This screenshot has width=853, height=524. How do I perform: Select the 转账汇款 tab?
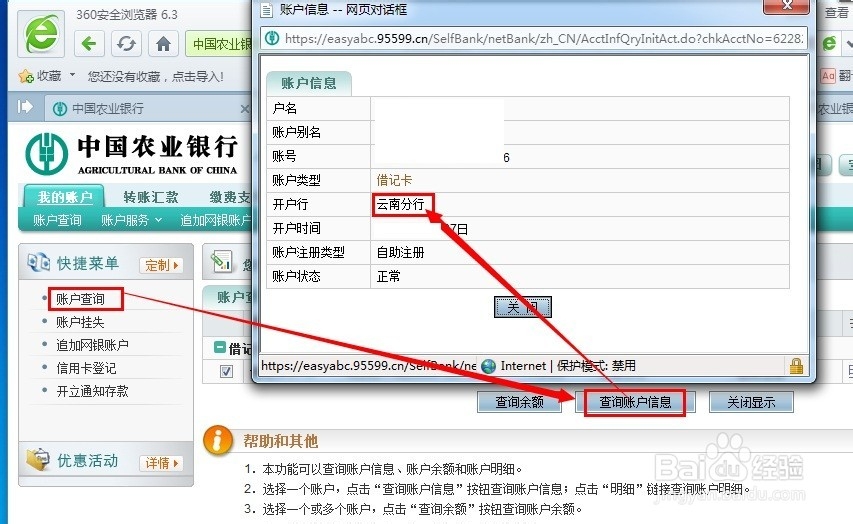(x=151, y=197)
